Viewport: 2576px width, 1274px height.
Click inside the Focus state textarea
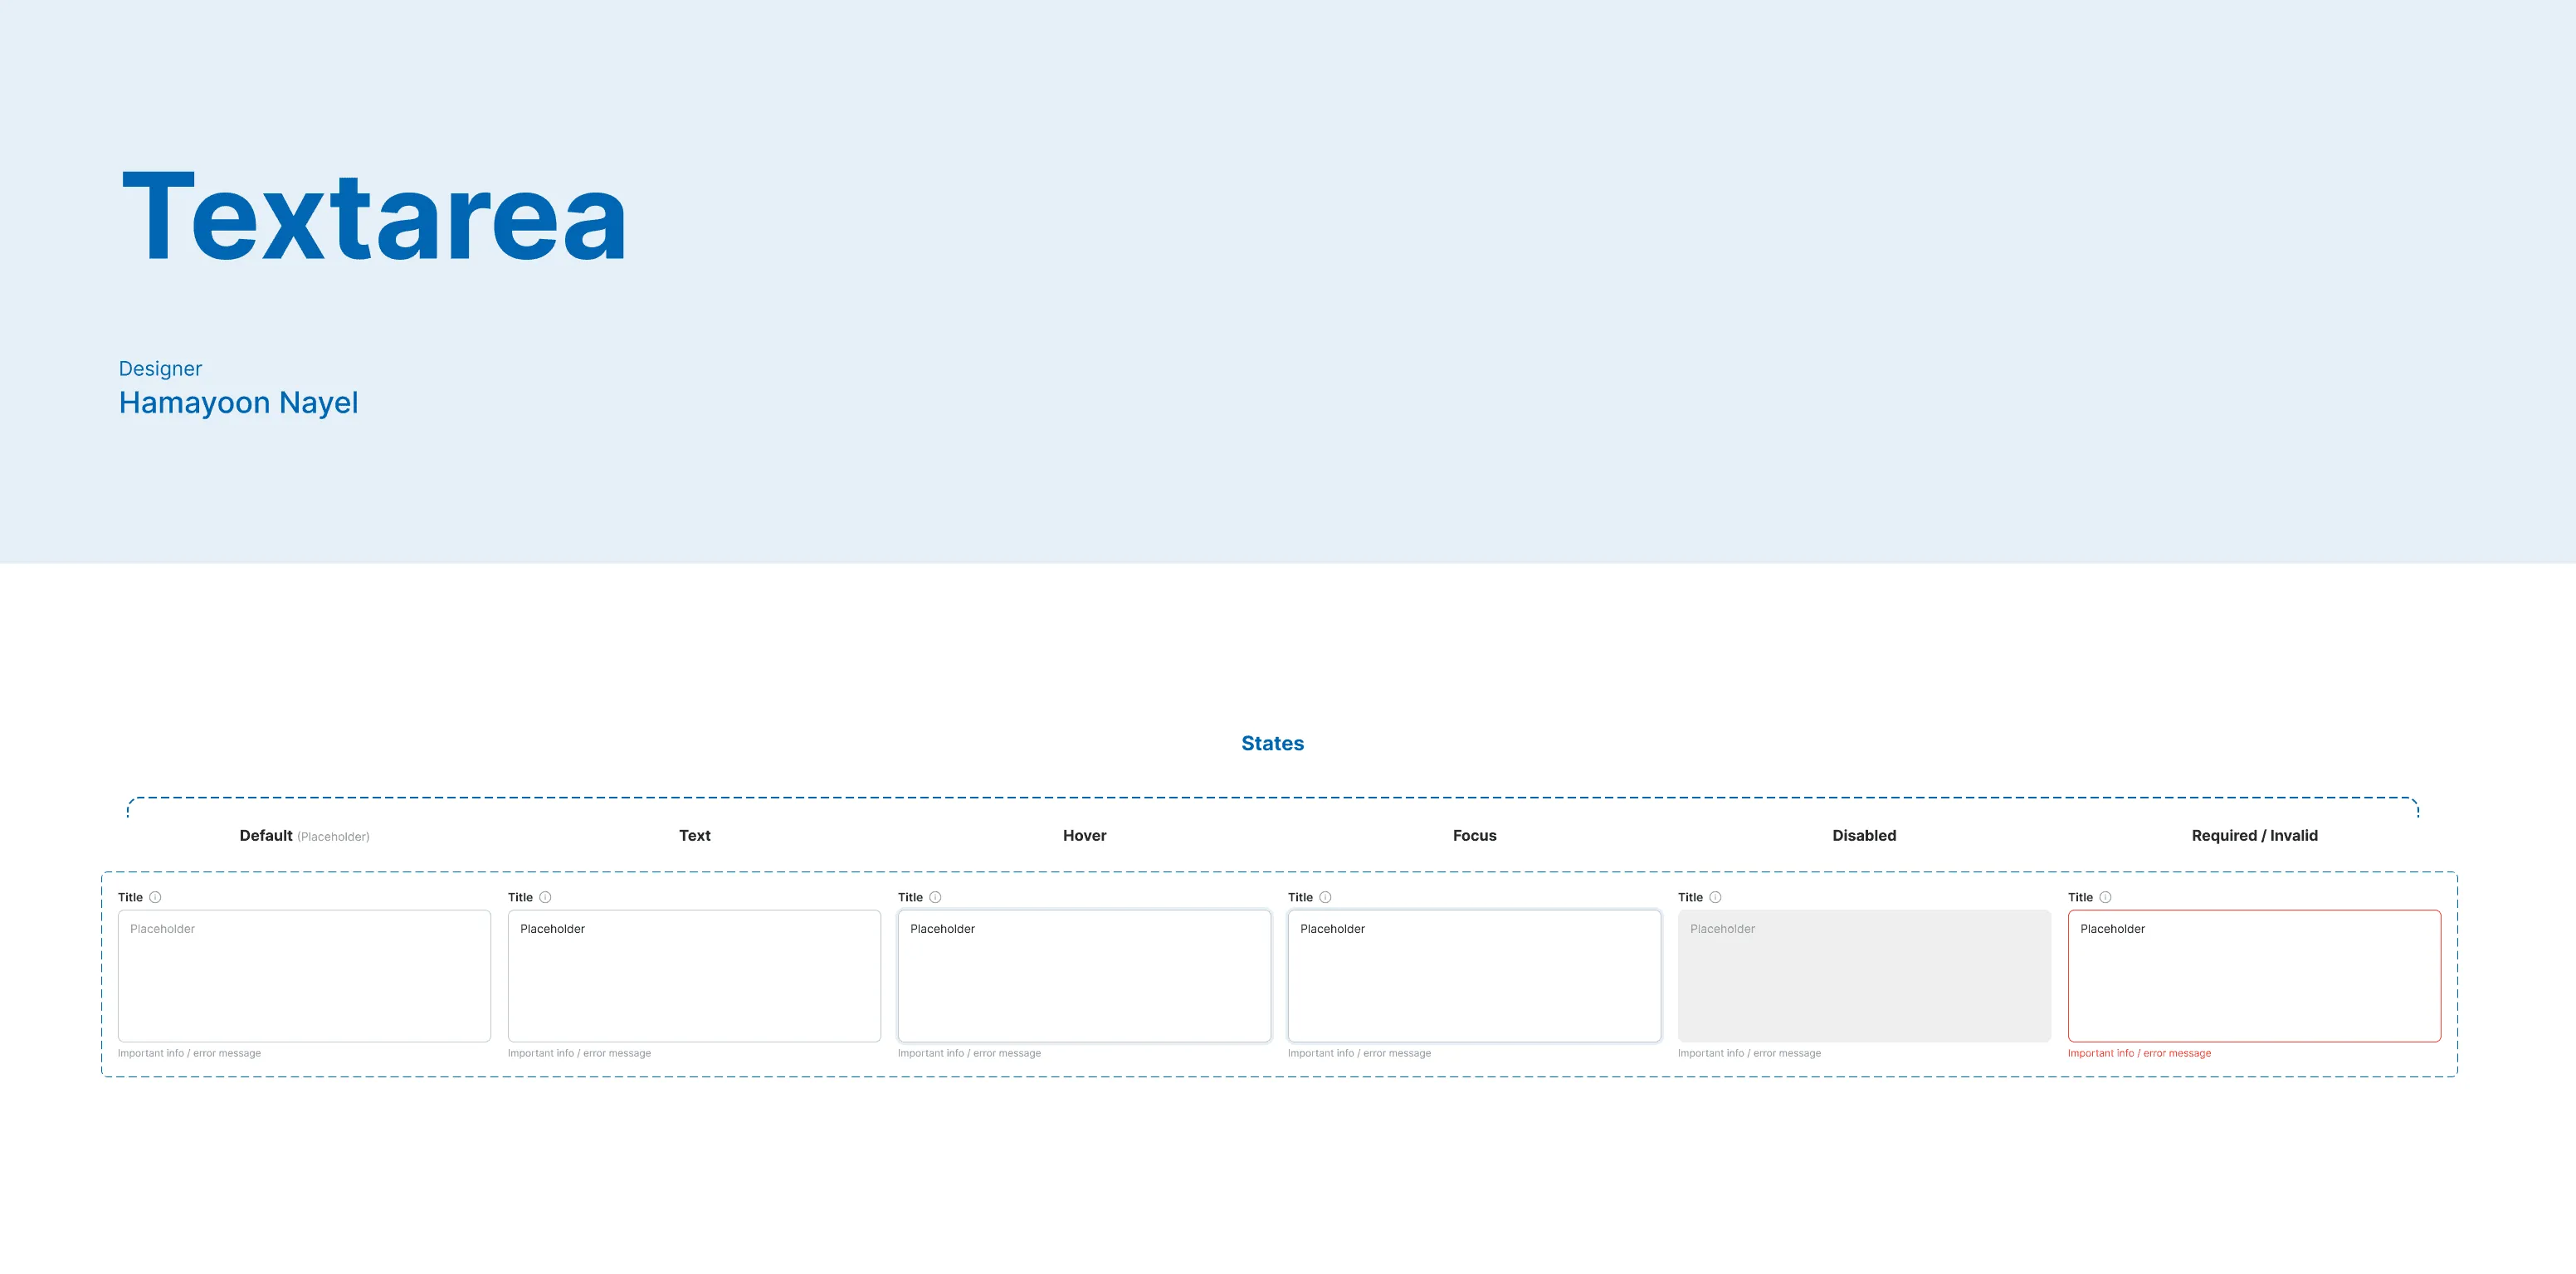pos(1474,976)
